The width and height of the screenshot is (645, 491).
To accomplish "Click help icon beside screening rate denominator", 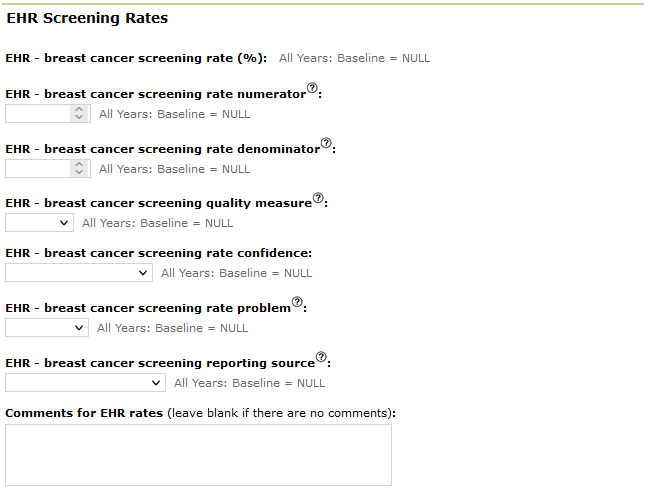I will pos(326,144).
